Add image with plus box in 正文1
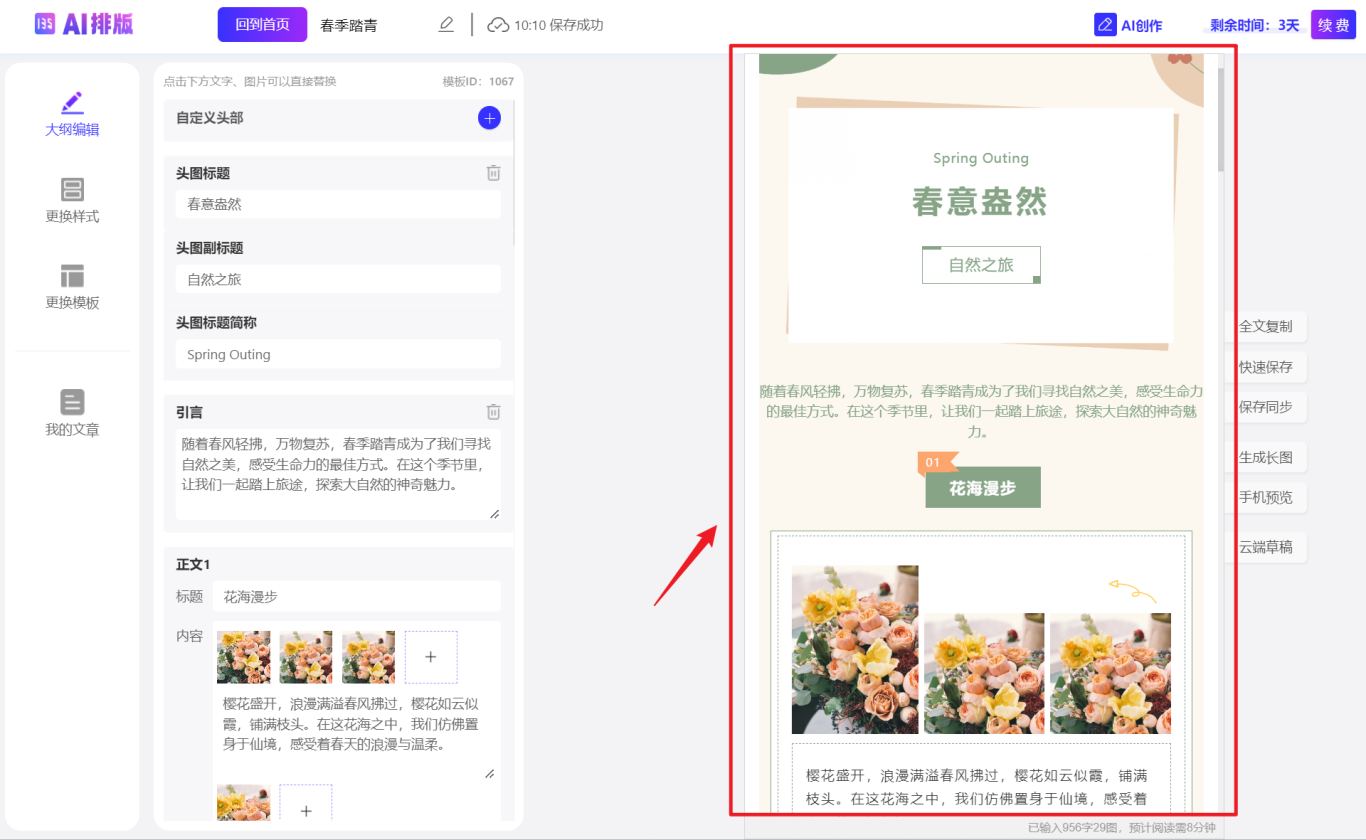Image resolution: width=1366 pixels, height=840 pixels. click(x=431, y=657)
